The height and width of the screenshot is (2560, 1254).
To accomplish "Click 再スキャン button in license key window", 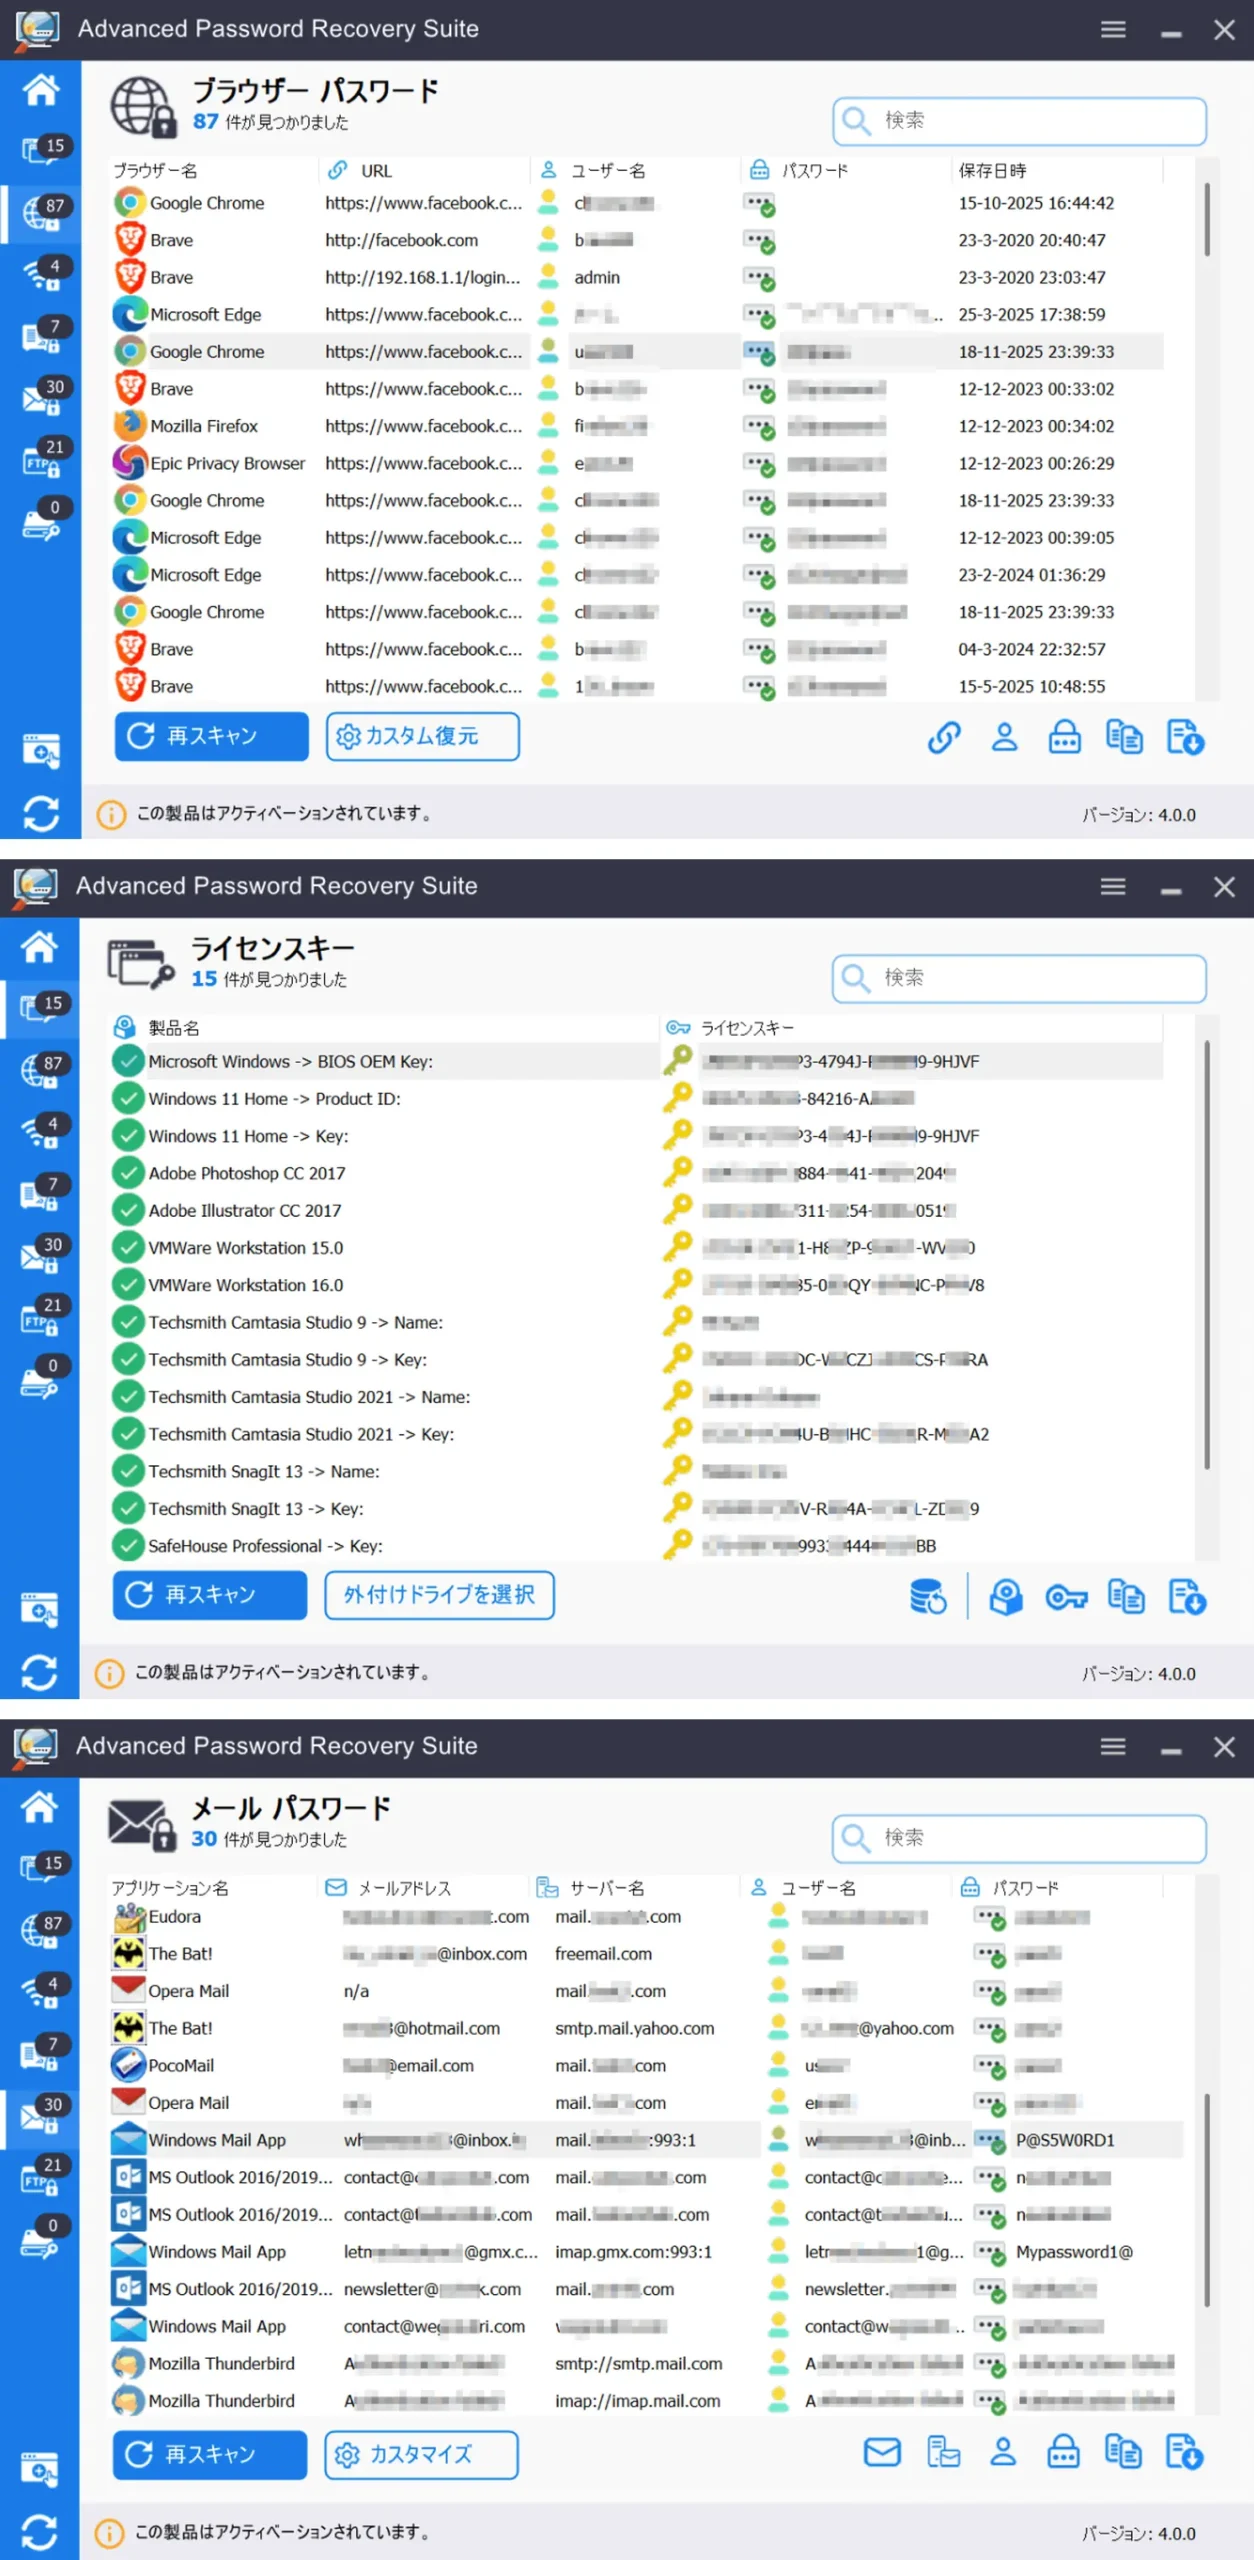I will click(210, 1594).
